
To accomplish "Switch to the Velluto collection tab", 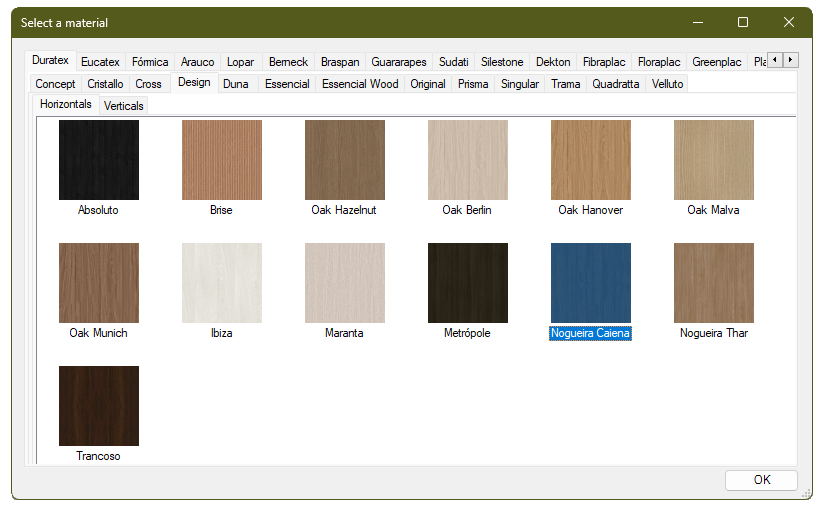I will coord(667,84).
